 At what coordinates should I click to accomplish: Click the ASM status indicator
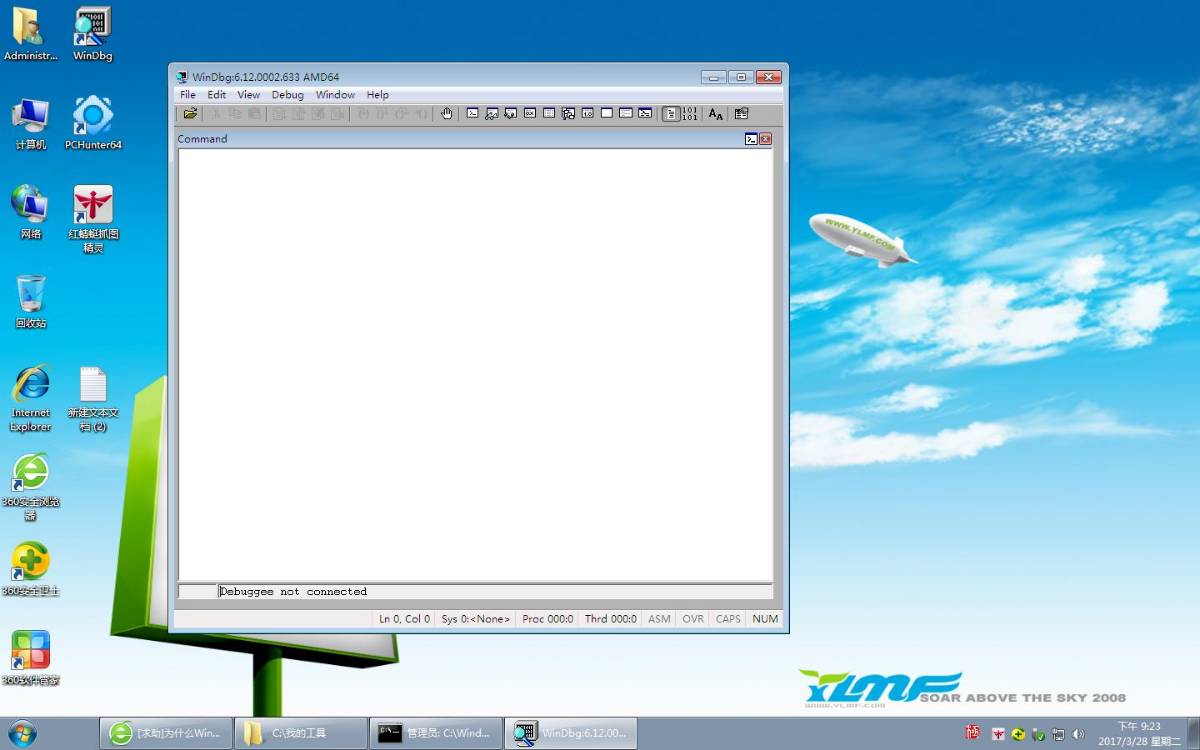tap(659, 619)
